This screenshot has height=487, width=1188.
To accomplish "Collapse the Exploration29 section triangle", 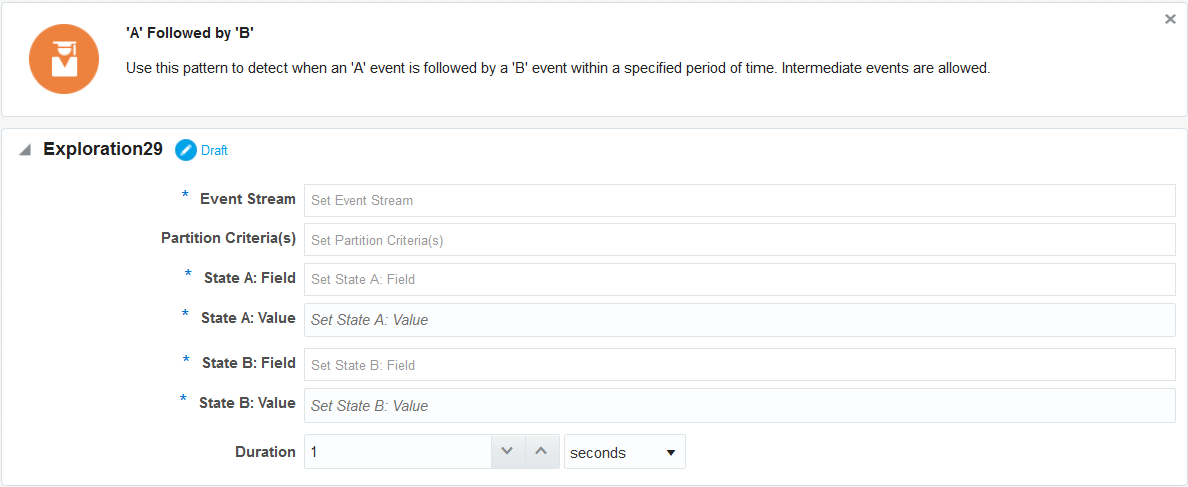I will [25, 150].
